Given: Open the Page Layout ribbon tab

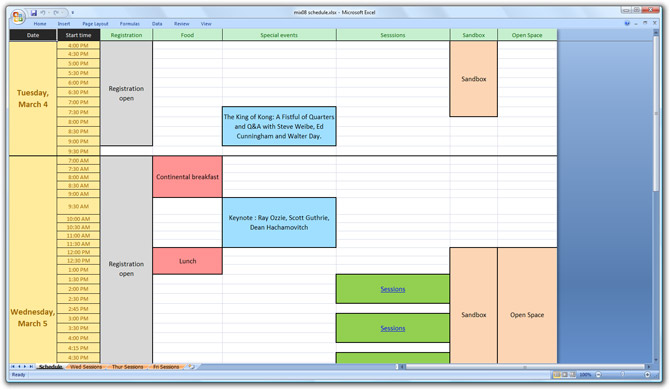Looking at the screenshot, I should click(95, 24).
